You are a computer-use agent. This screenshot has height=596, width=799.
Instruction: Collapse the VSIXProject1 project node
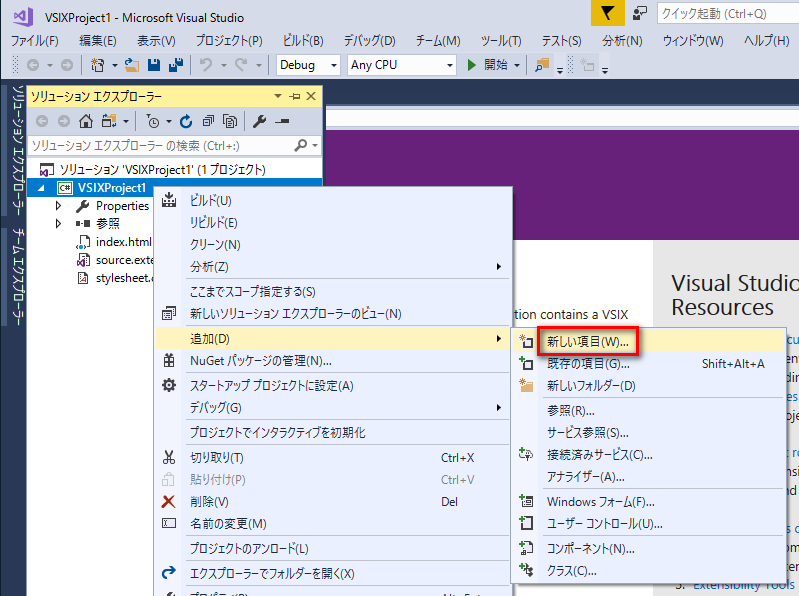(41, 188)
